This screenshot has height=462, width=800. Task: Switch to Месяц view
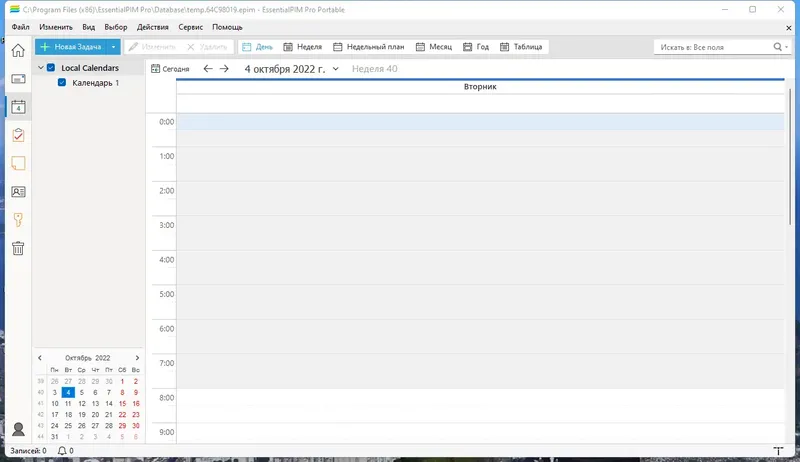coord(434,47)
